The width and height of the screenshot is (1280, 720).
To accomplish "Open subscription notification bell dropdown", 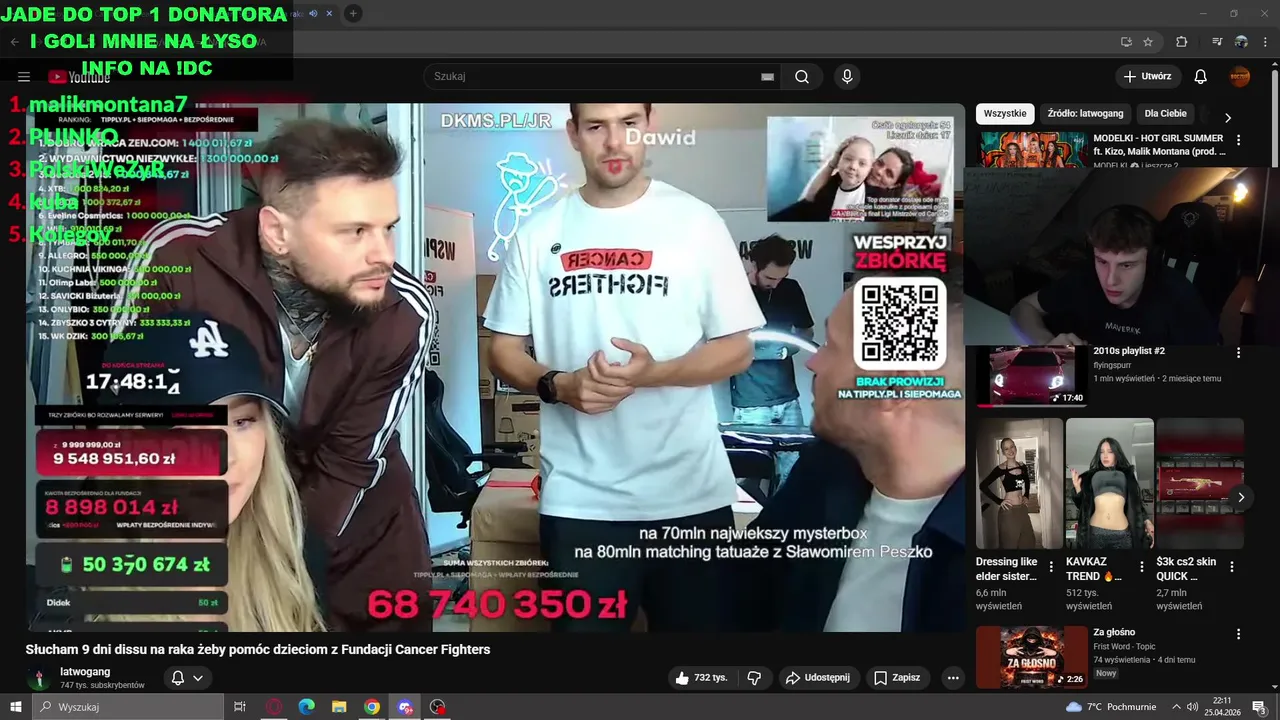I will [187, 678].
